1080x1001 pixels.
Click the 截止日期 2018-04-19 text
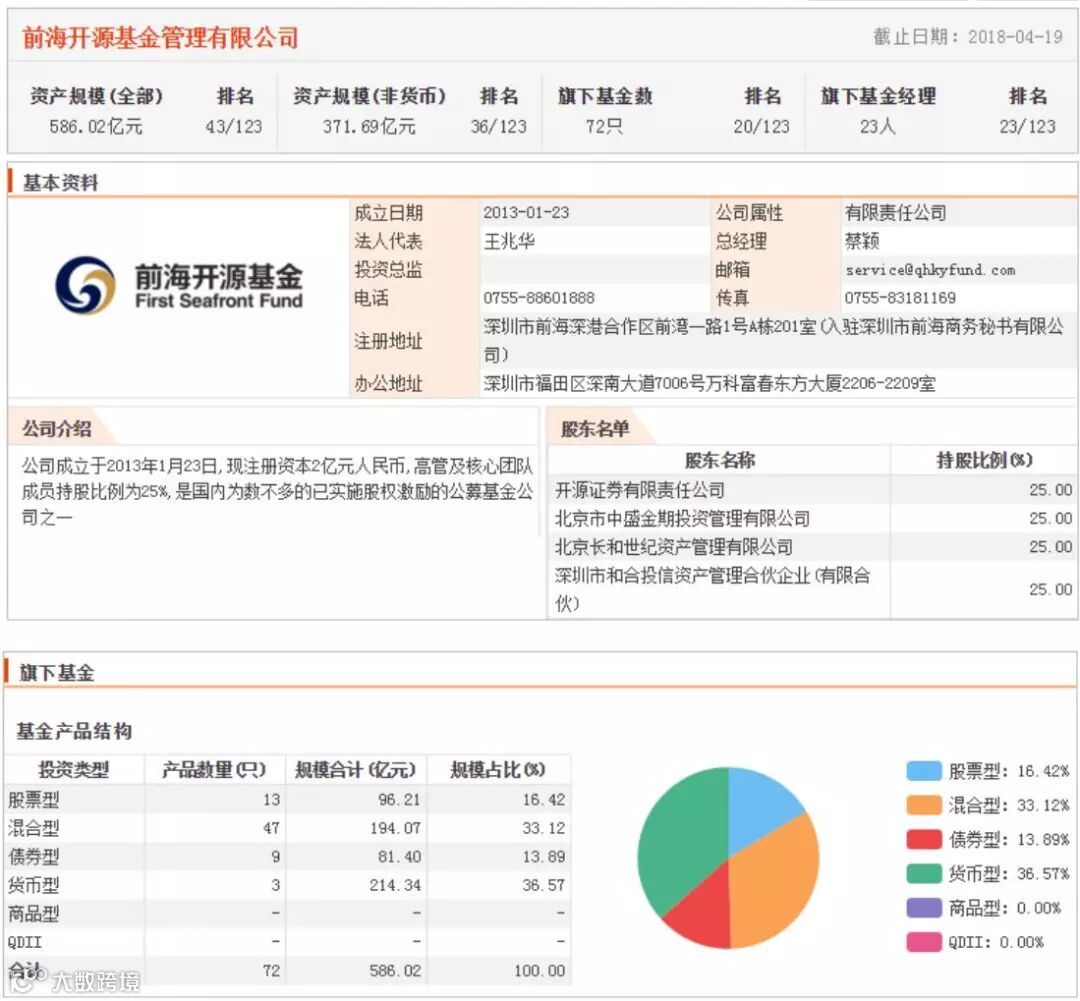pos(968,37)
